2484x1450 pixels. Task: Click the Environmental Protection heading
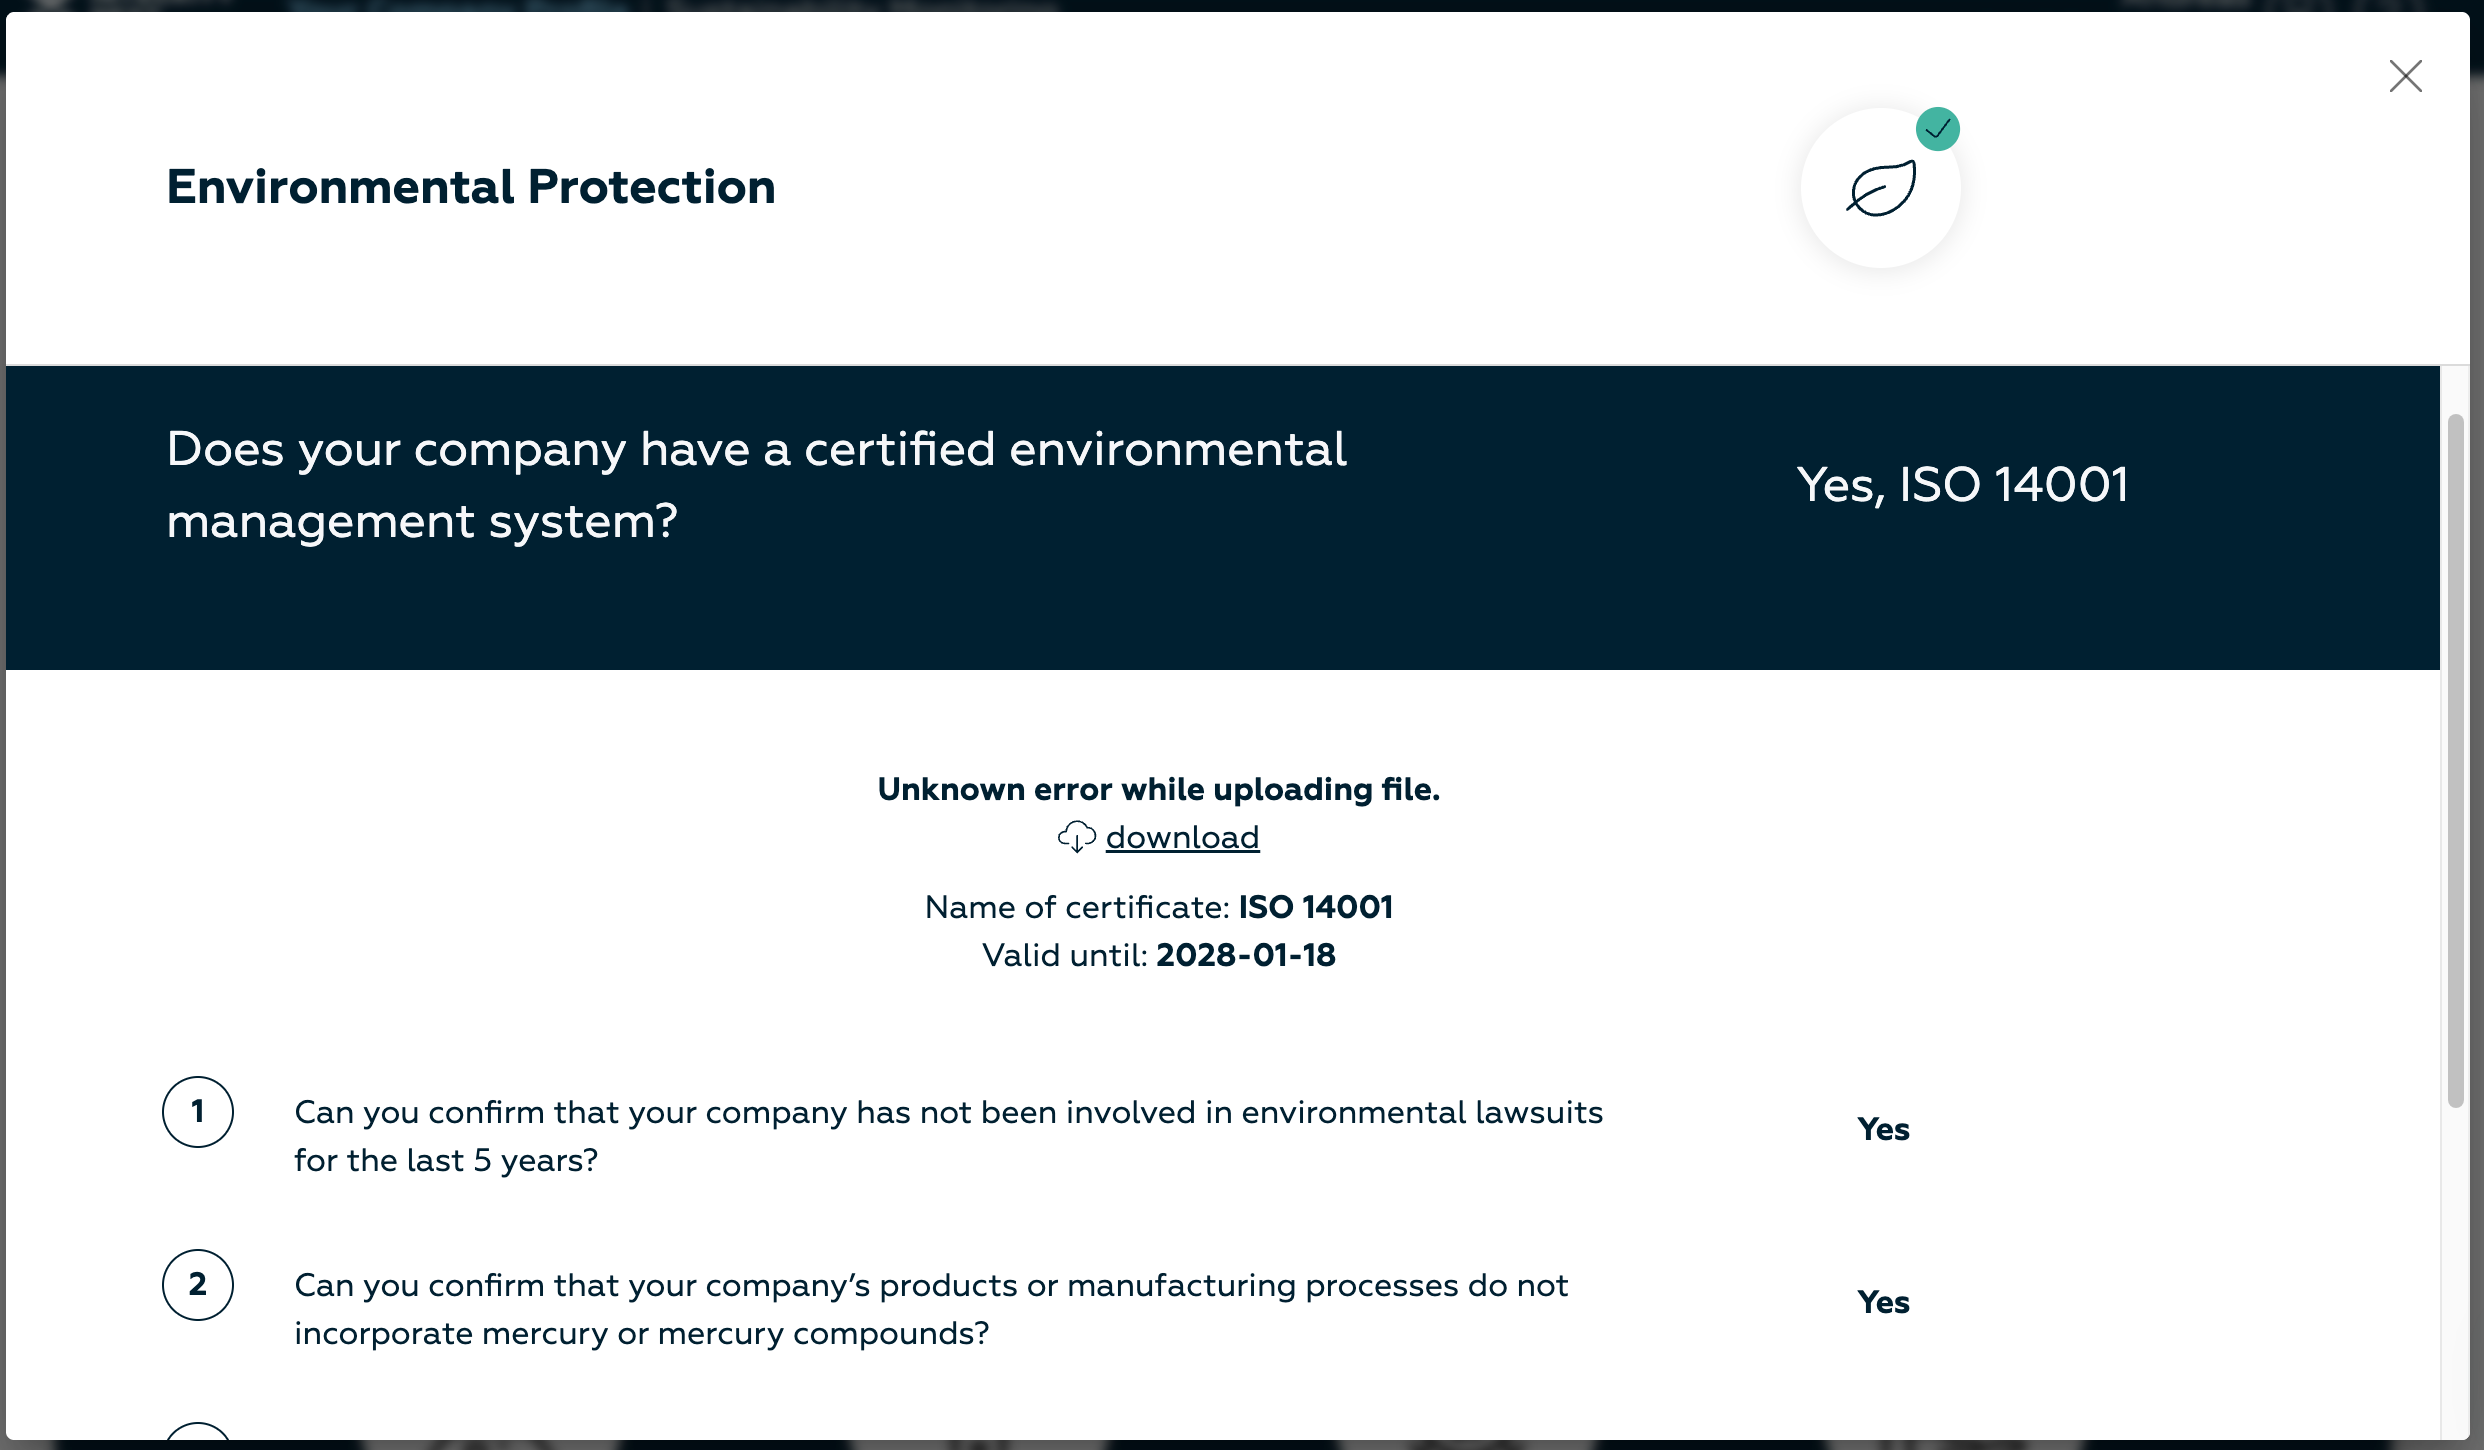[471, 187]
